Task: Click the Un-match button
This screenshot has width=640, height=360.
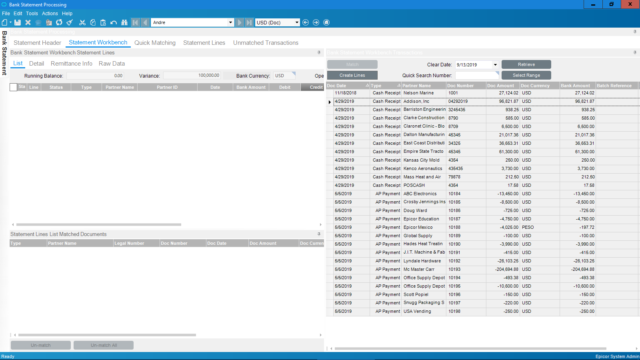Action: pos(41,345)
